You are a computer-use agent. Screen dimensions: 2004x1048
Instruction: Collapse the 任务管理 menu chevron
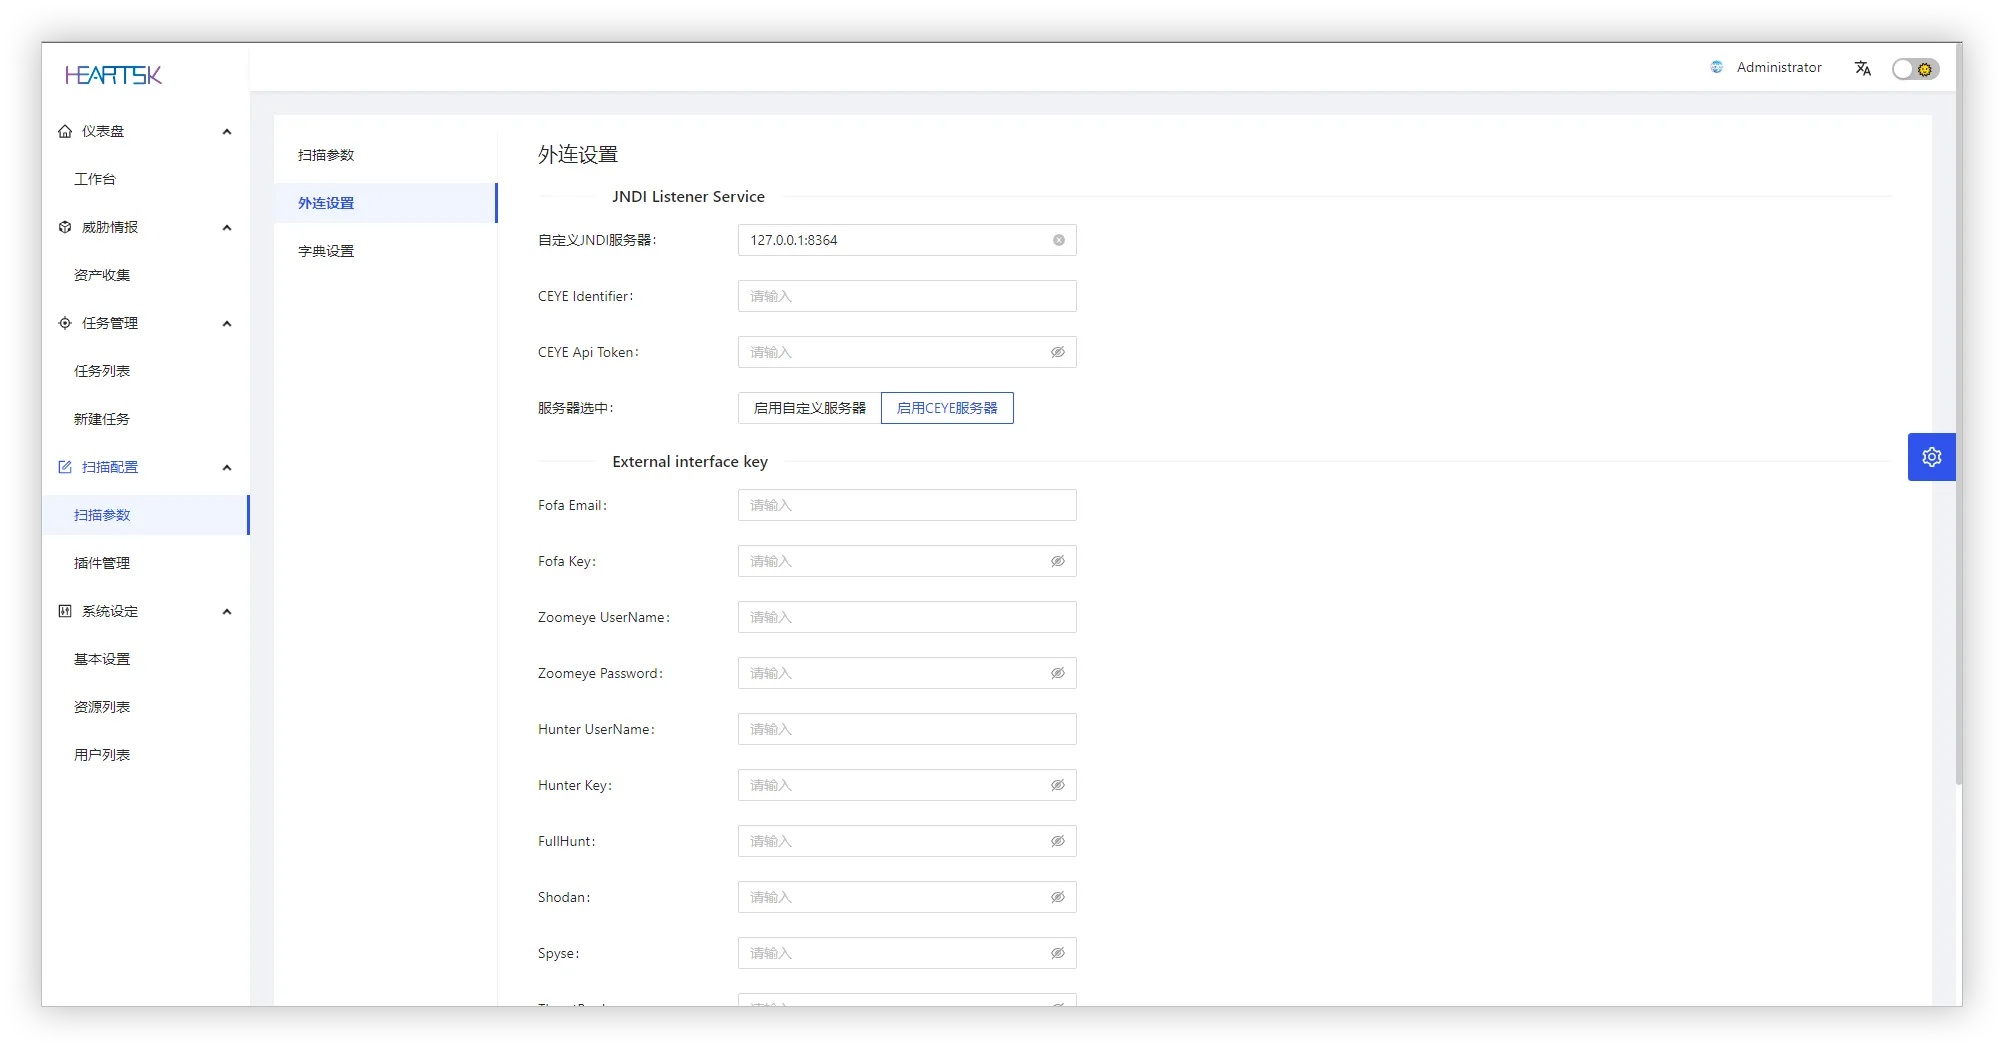[x=227, y=323]
